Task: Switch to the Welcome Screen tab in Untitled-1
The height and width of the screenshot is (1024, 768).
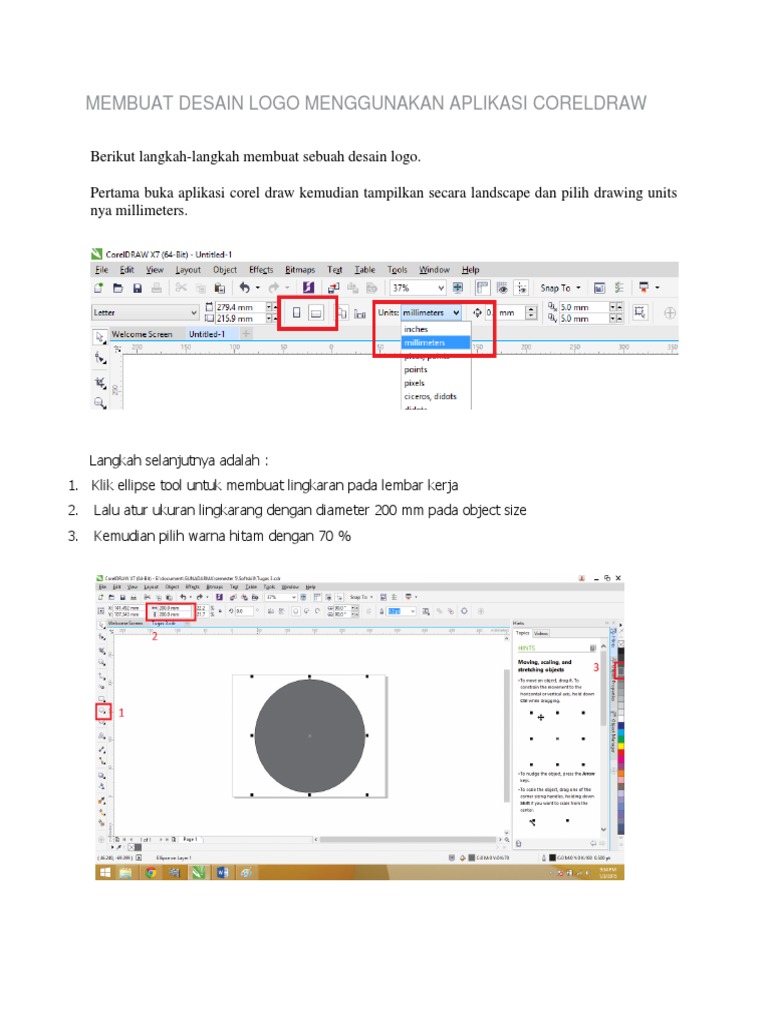Action: (x=142, y=334)
